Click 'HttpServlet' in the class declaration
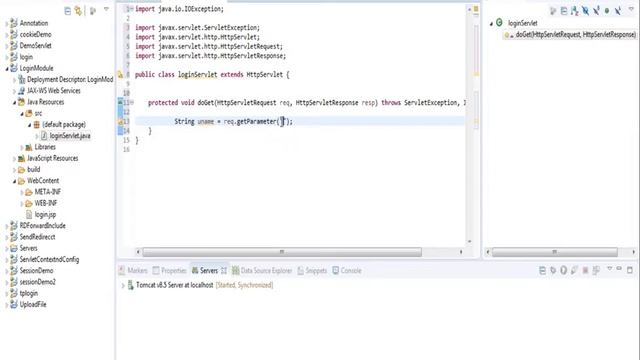The width and height of the screenshot is (640, 360). click(x=265, y=75)
